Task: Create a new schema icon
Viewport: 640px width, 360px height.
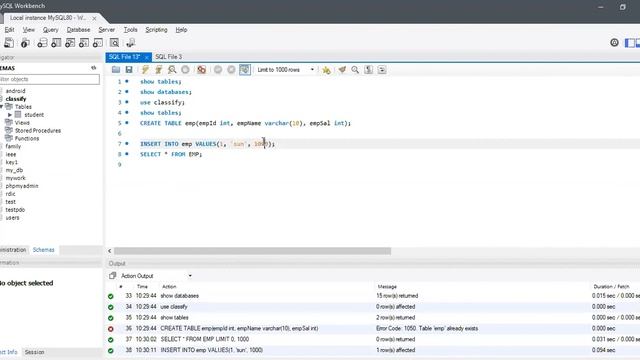Action: tap(42, 43)
